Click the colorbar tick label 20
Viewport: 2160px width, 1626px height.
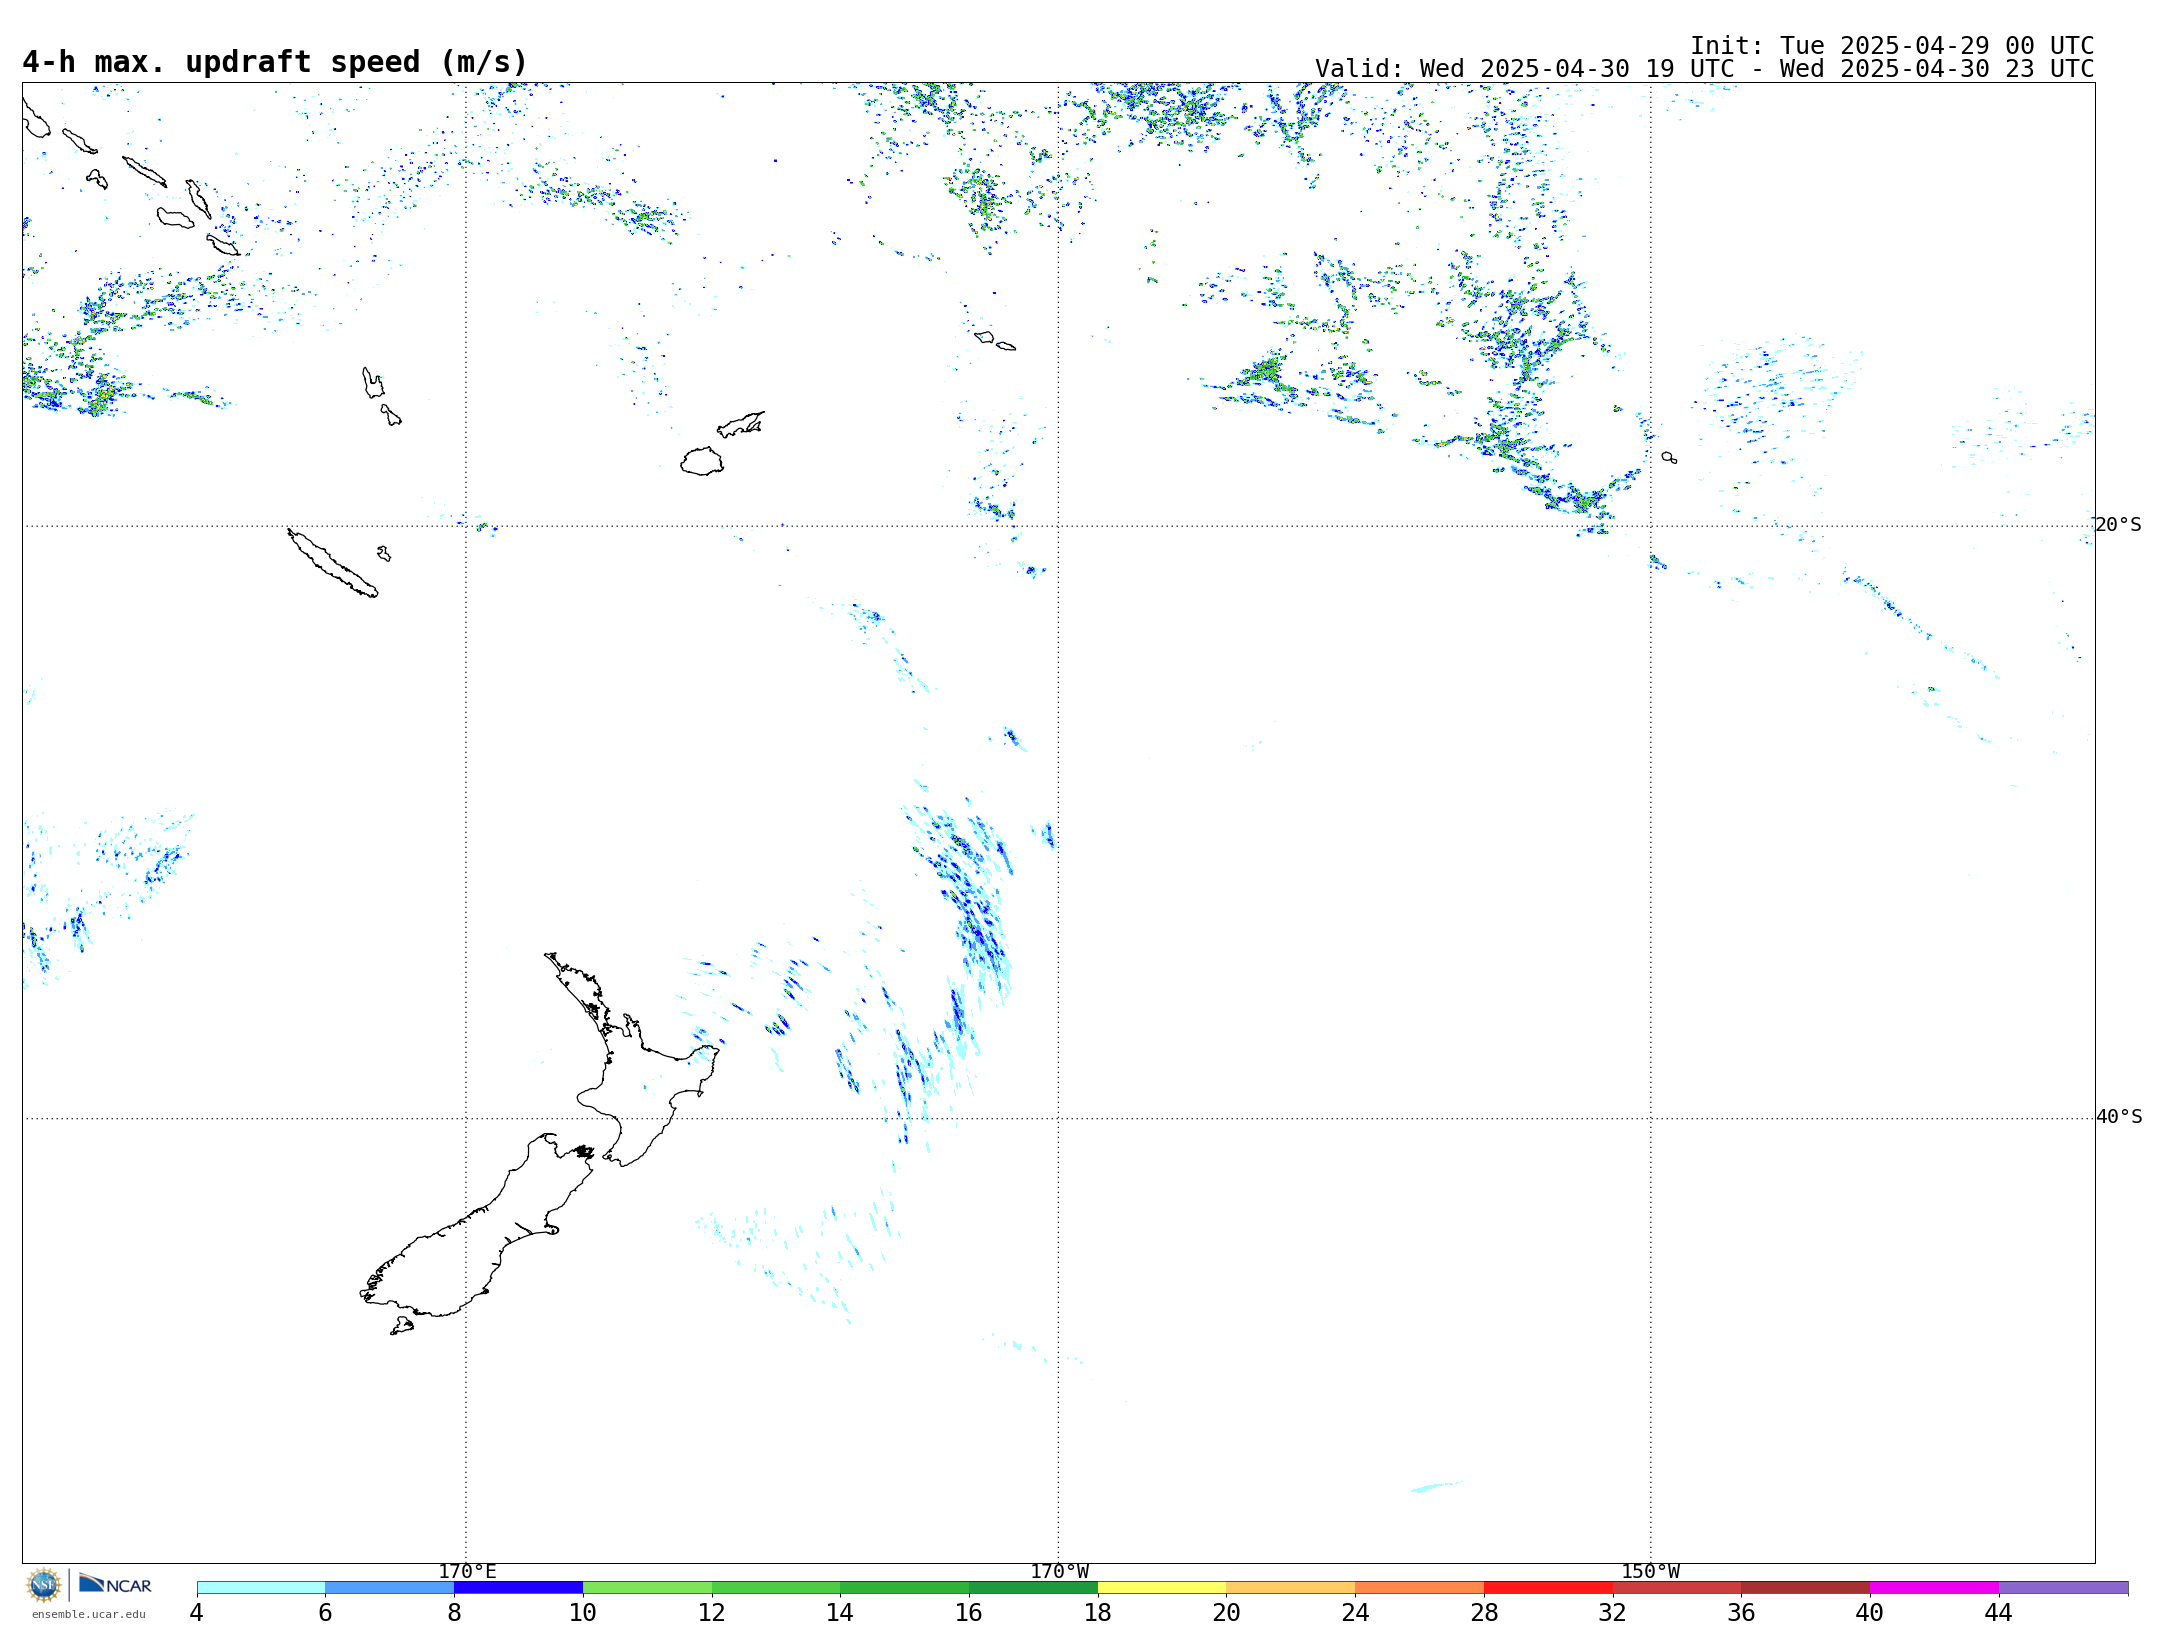point(1227,1612)
